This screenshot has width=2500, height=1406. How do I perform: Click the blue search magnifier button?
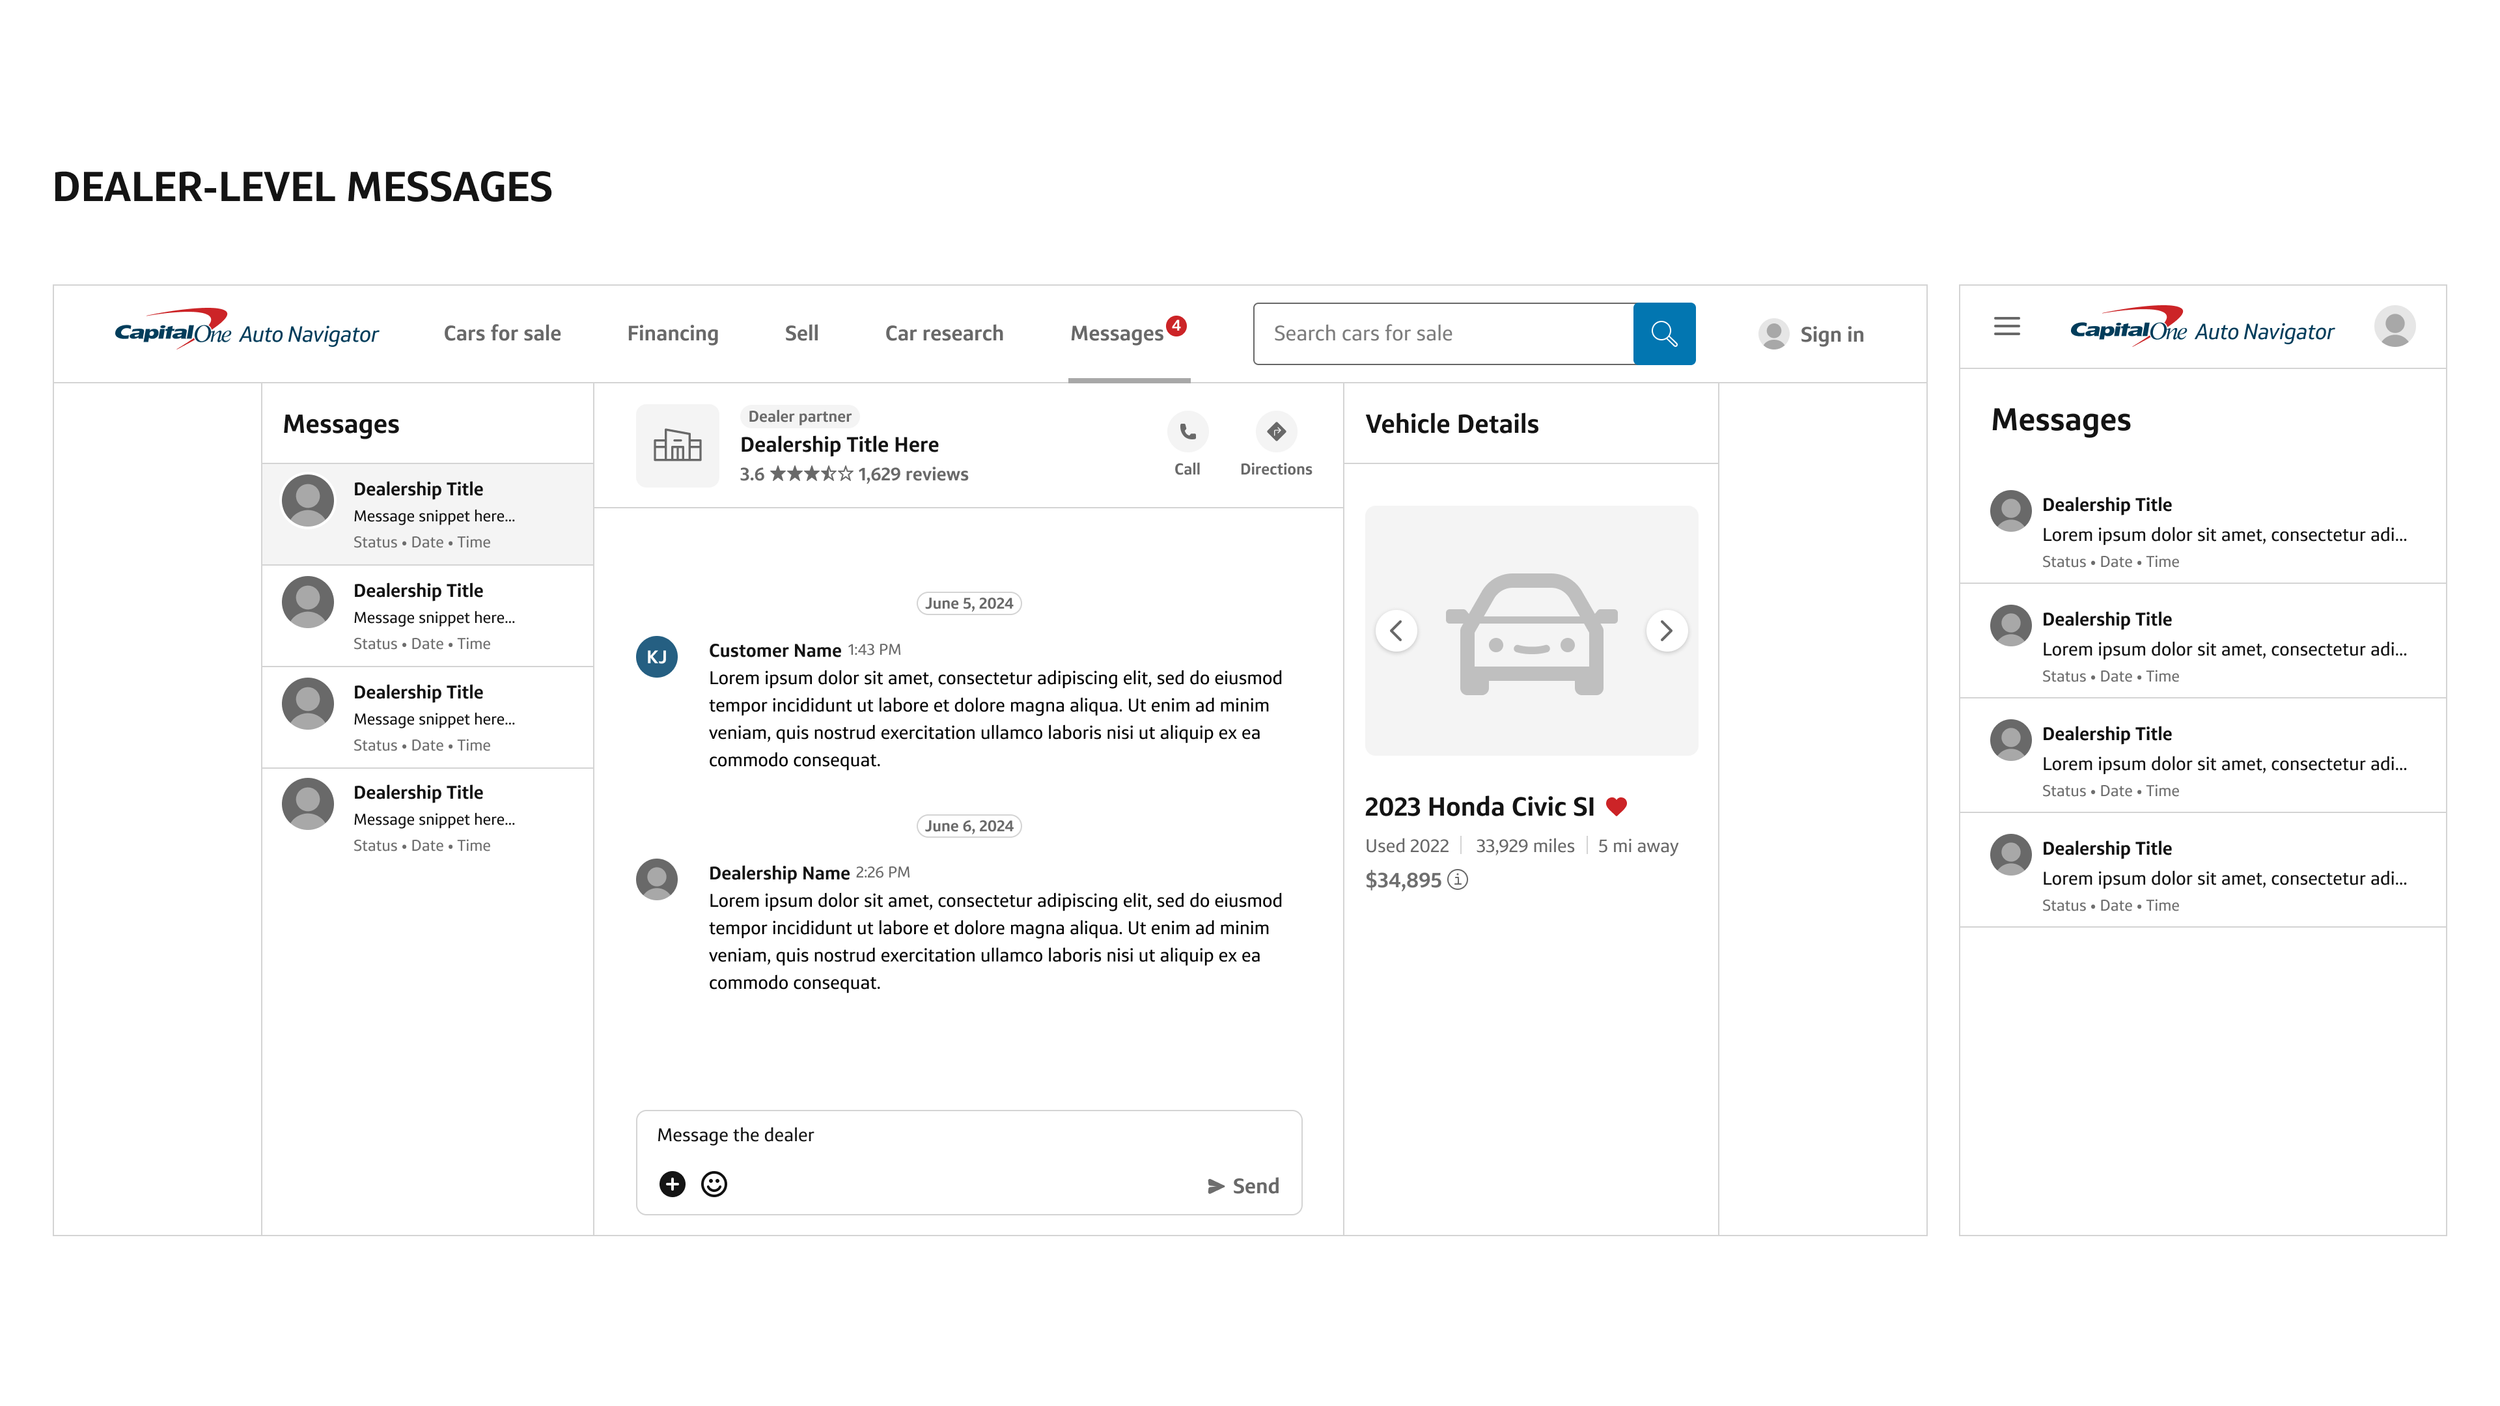pyautogui.click(x=1663, y=333)
